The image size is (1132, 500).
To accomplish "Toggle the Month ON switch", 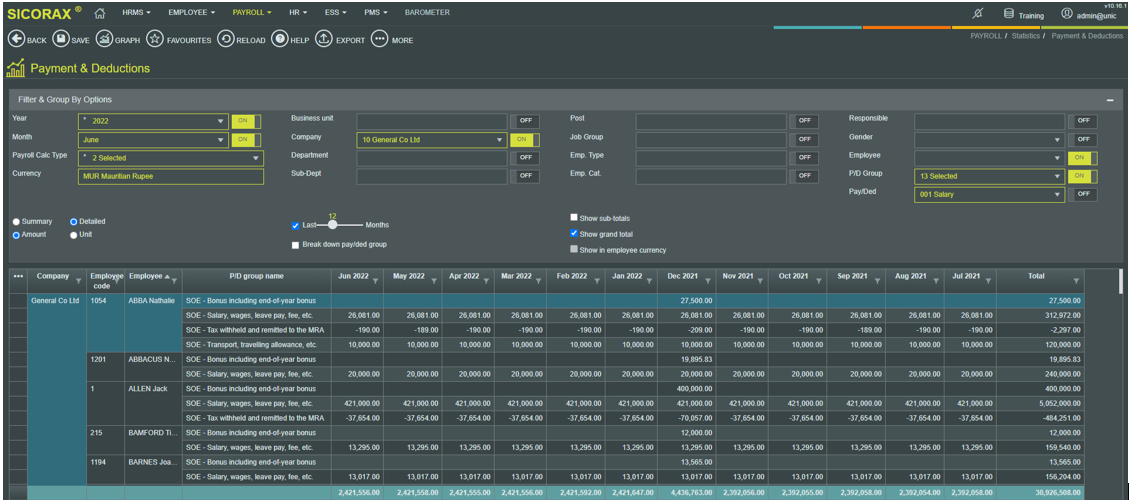I will pyautogui.click(x=246, y=139).
